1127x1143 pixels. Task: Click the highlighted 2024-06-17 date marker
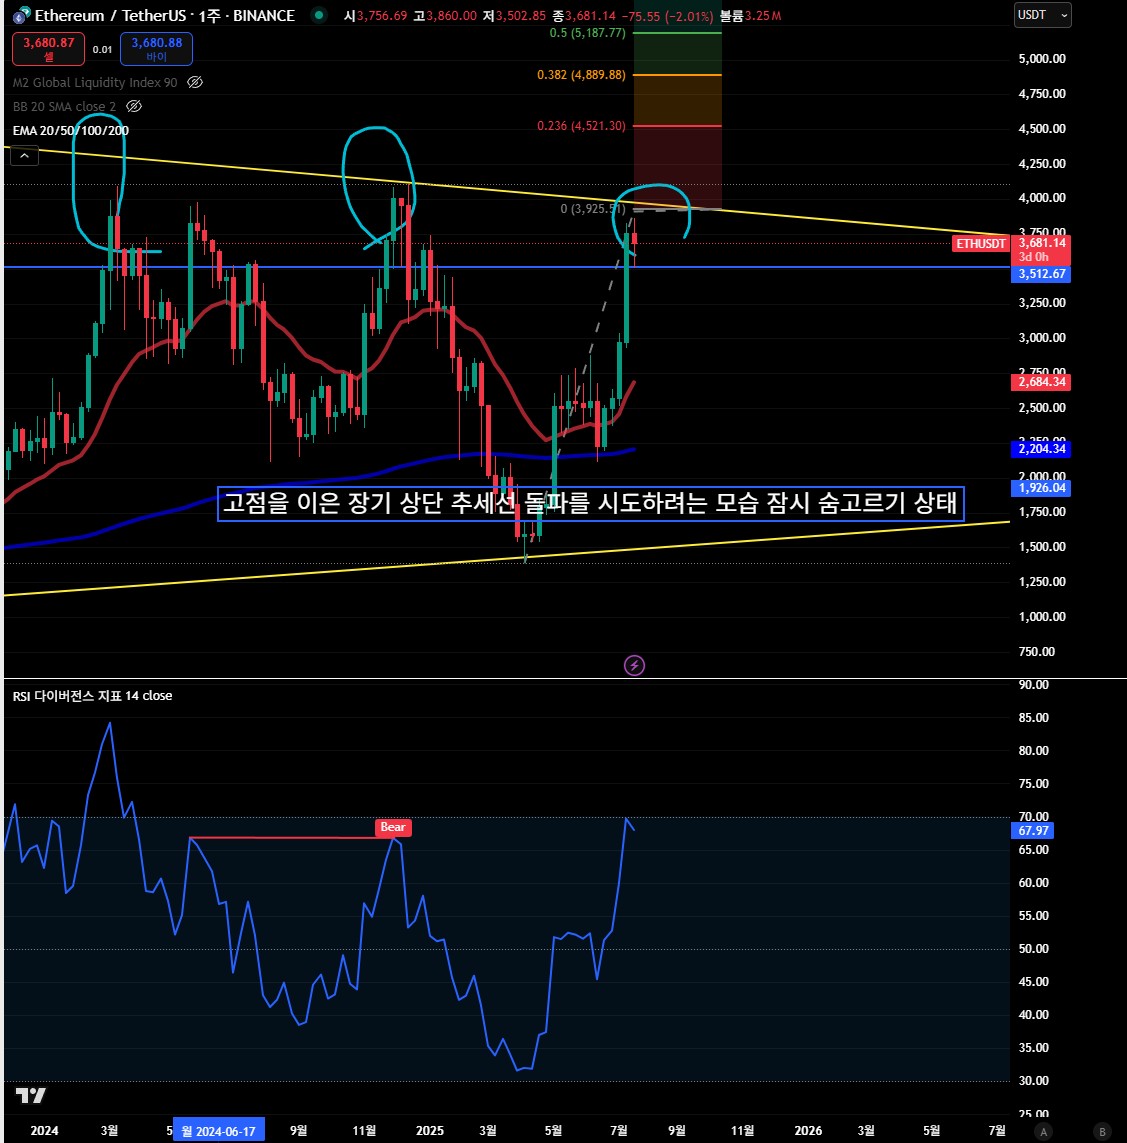point(219,1131)
